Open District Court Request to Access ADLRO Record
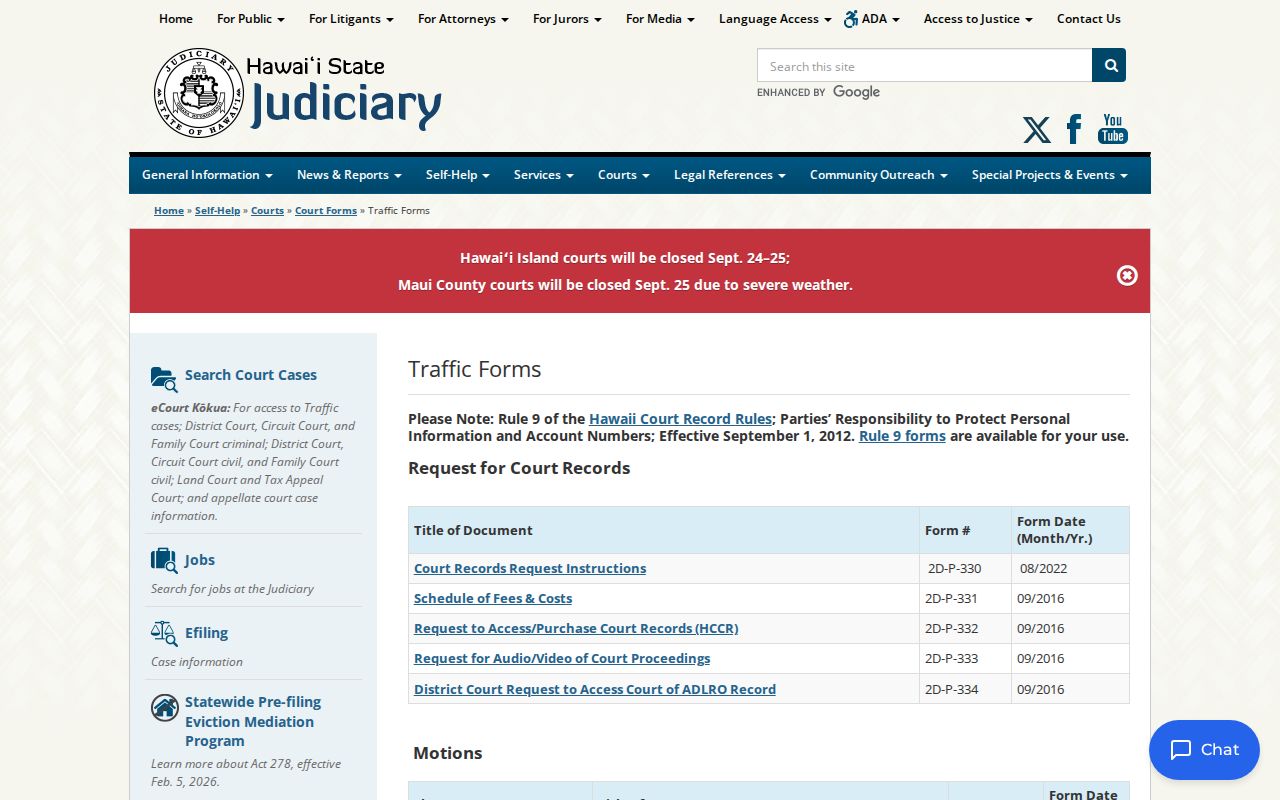The image size is (1280, 800). coord(595,689)
